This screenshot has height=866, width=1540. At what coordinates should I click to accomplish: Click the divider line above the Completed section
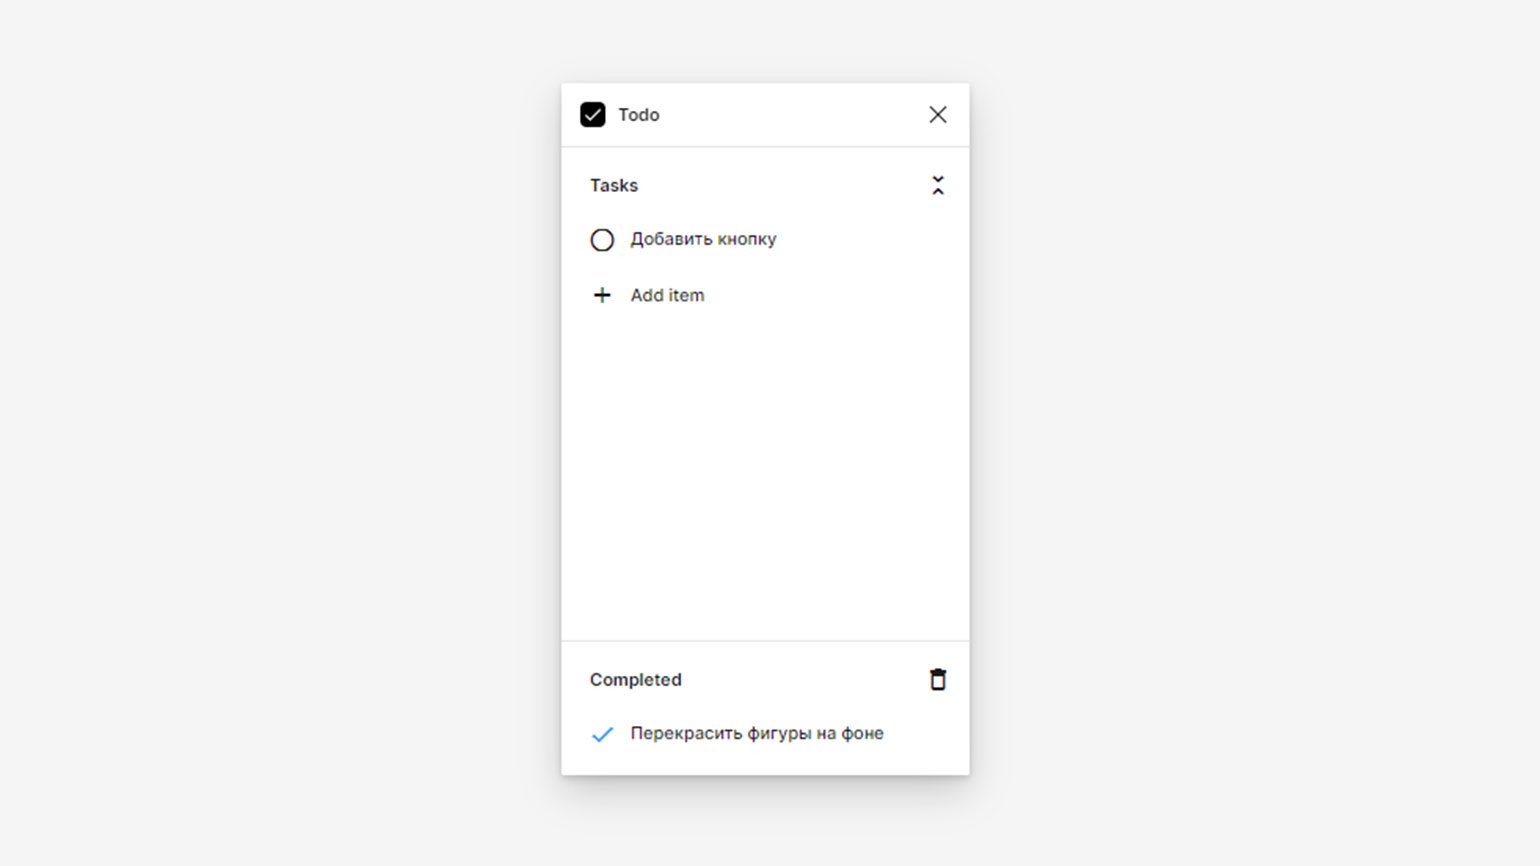(765, 641)
